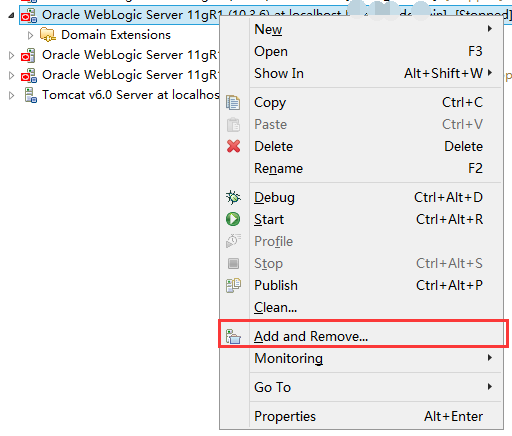Select Publish in the context menu

[x=361, y=285]
